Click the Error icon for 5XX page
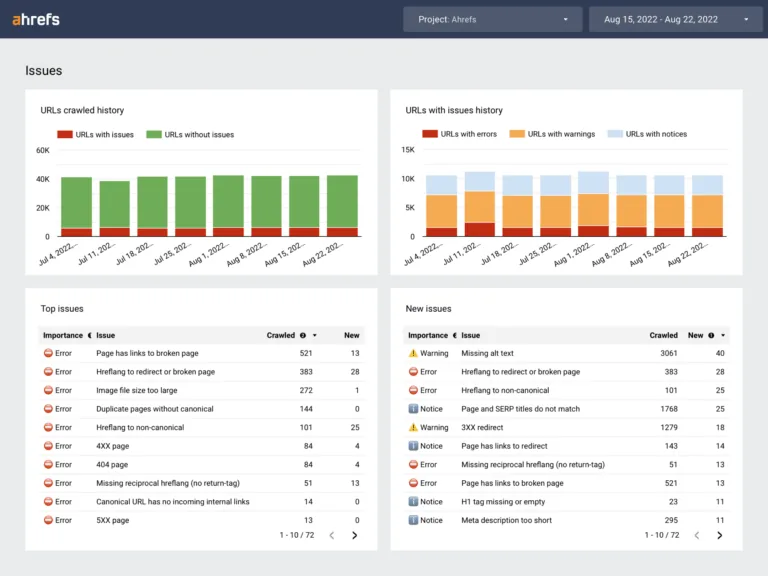Image resolution: width=768 pixels, height=576 pixels. (48, 520)
